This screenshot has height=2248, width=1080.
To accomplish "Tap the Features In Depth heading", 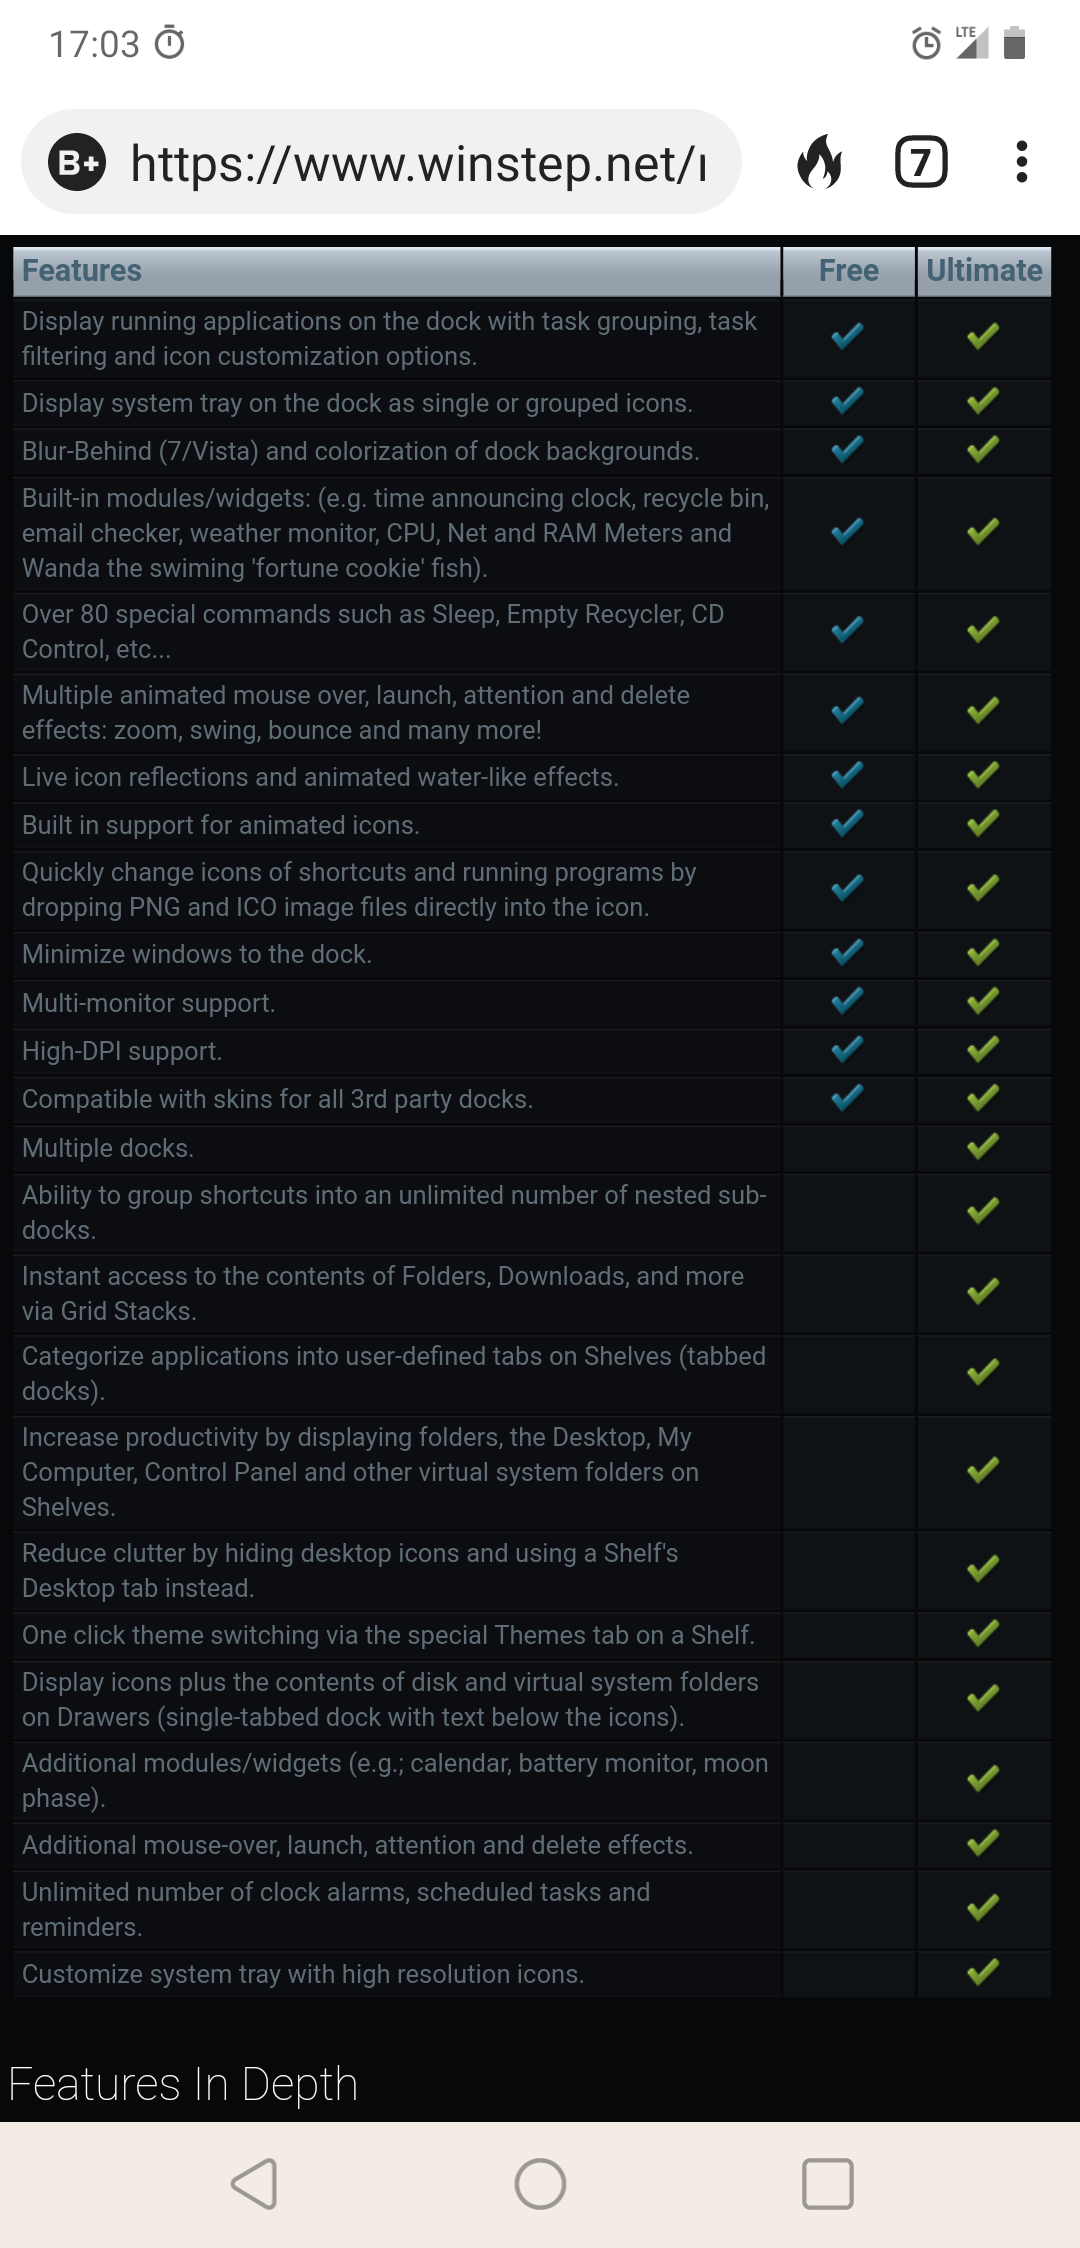I will coord(183,2084).
